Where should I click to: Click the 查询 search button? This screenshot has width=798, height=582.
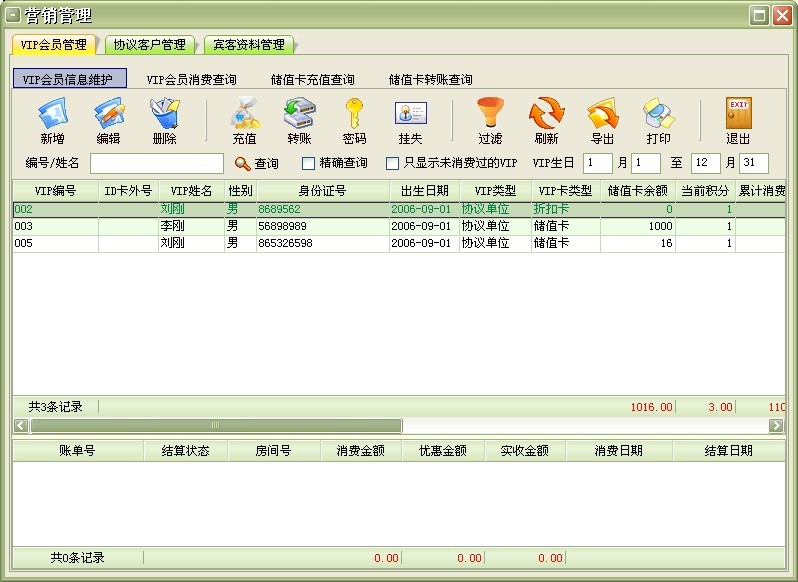(x=257, y=163)
